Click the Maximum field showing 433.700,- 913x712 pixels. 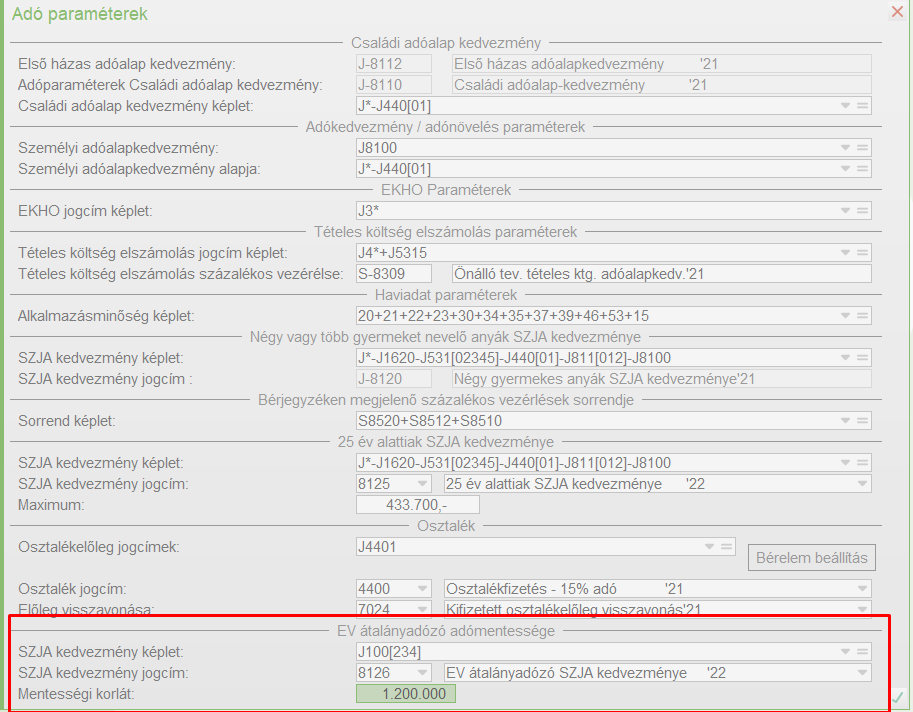417,505
